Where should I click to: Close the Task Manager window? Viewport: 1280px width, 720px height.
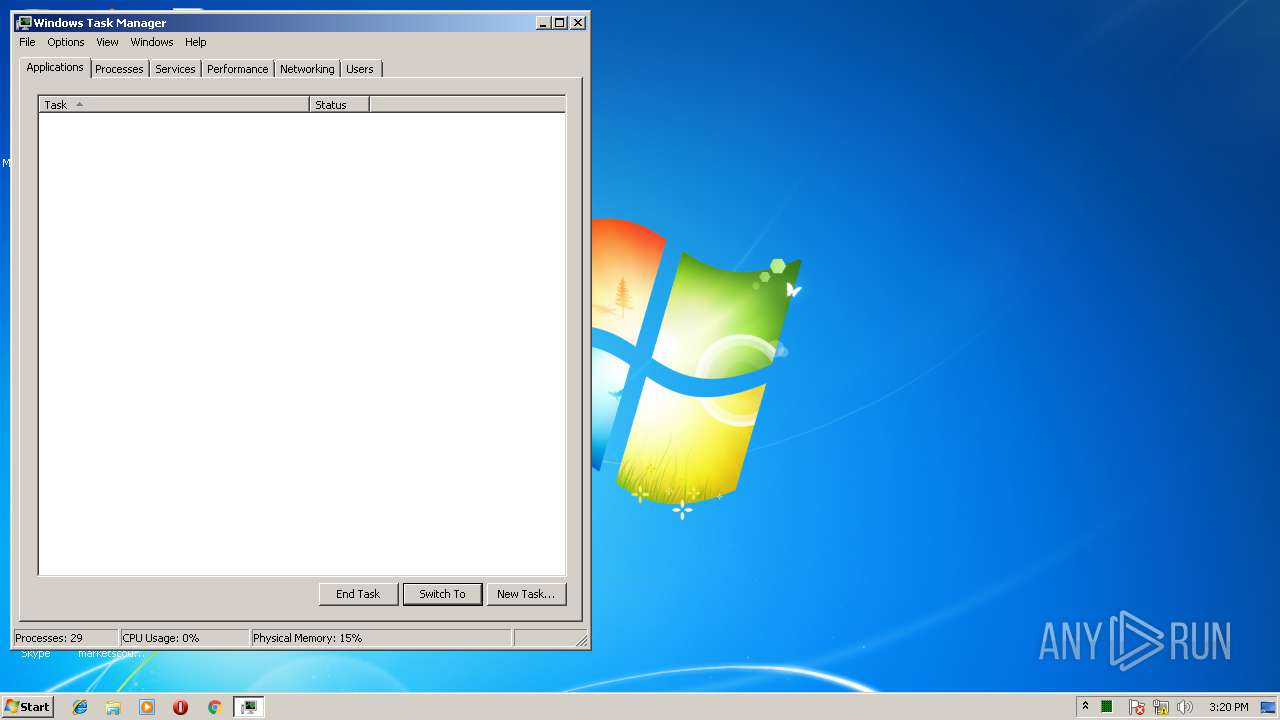coord(578,22)
